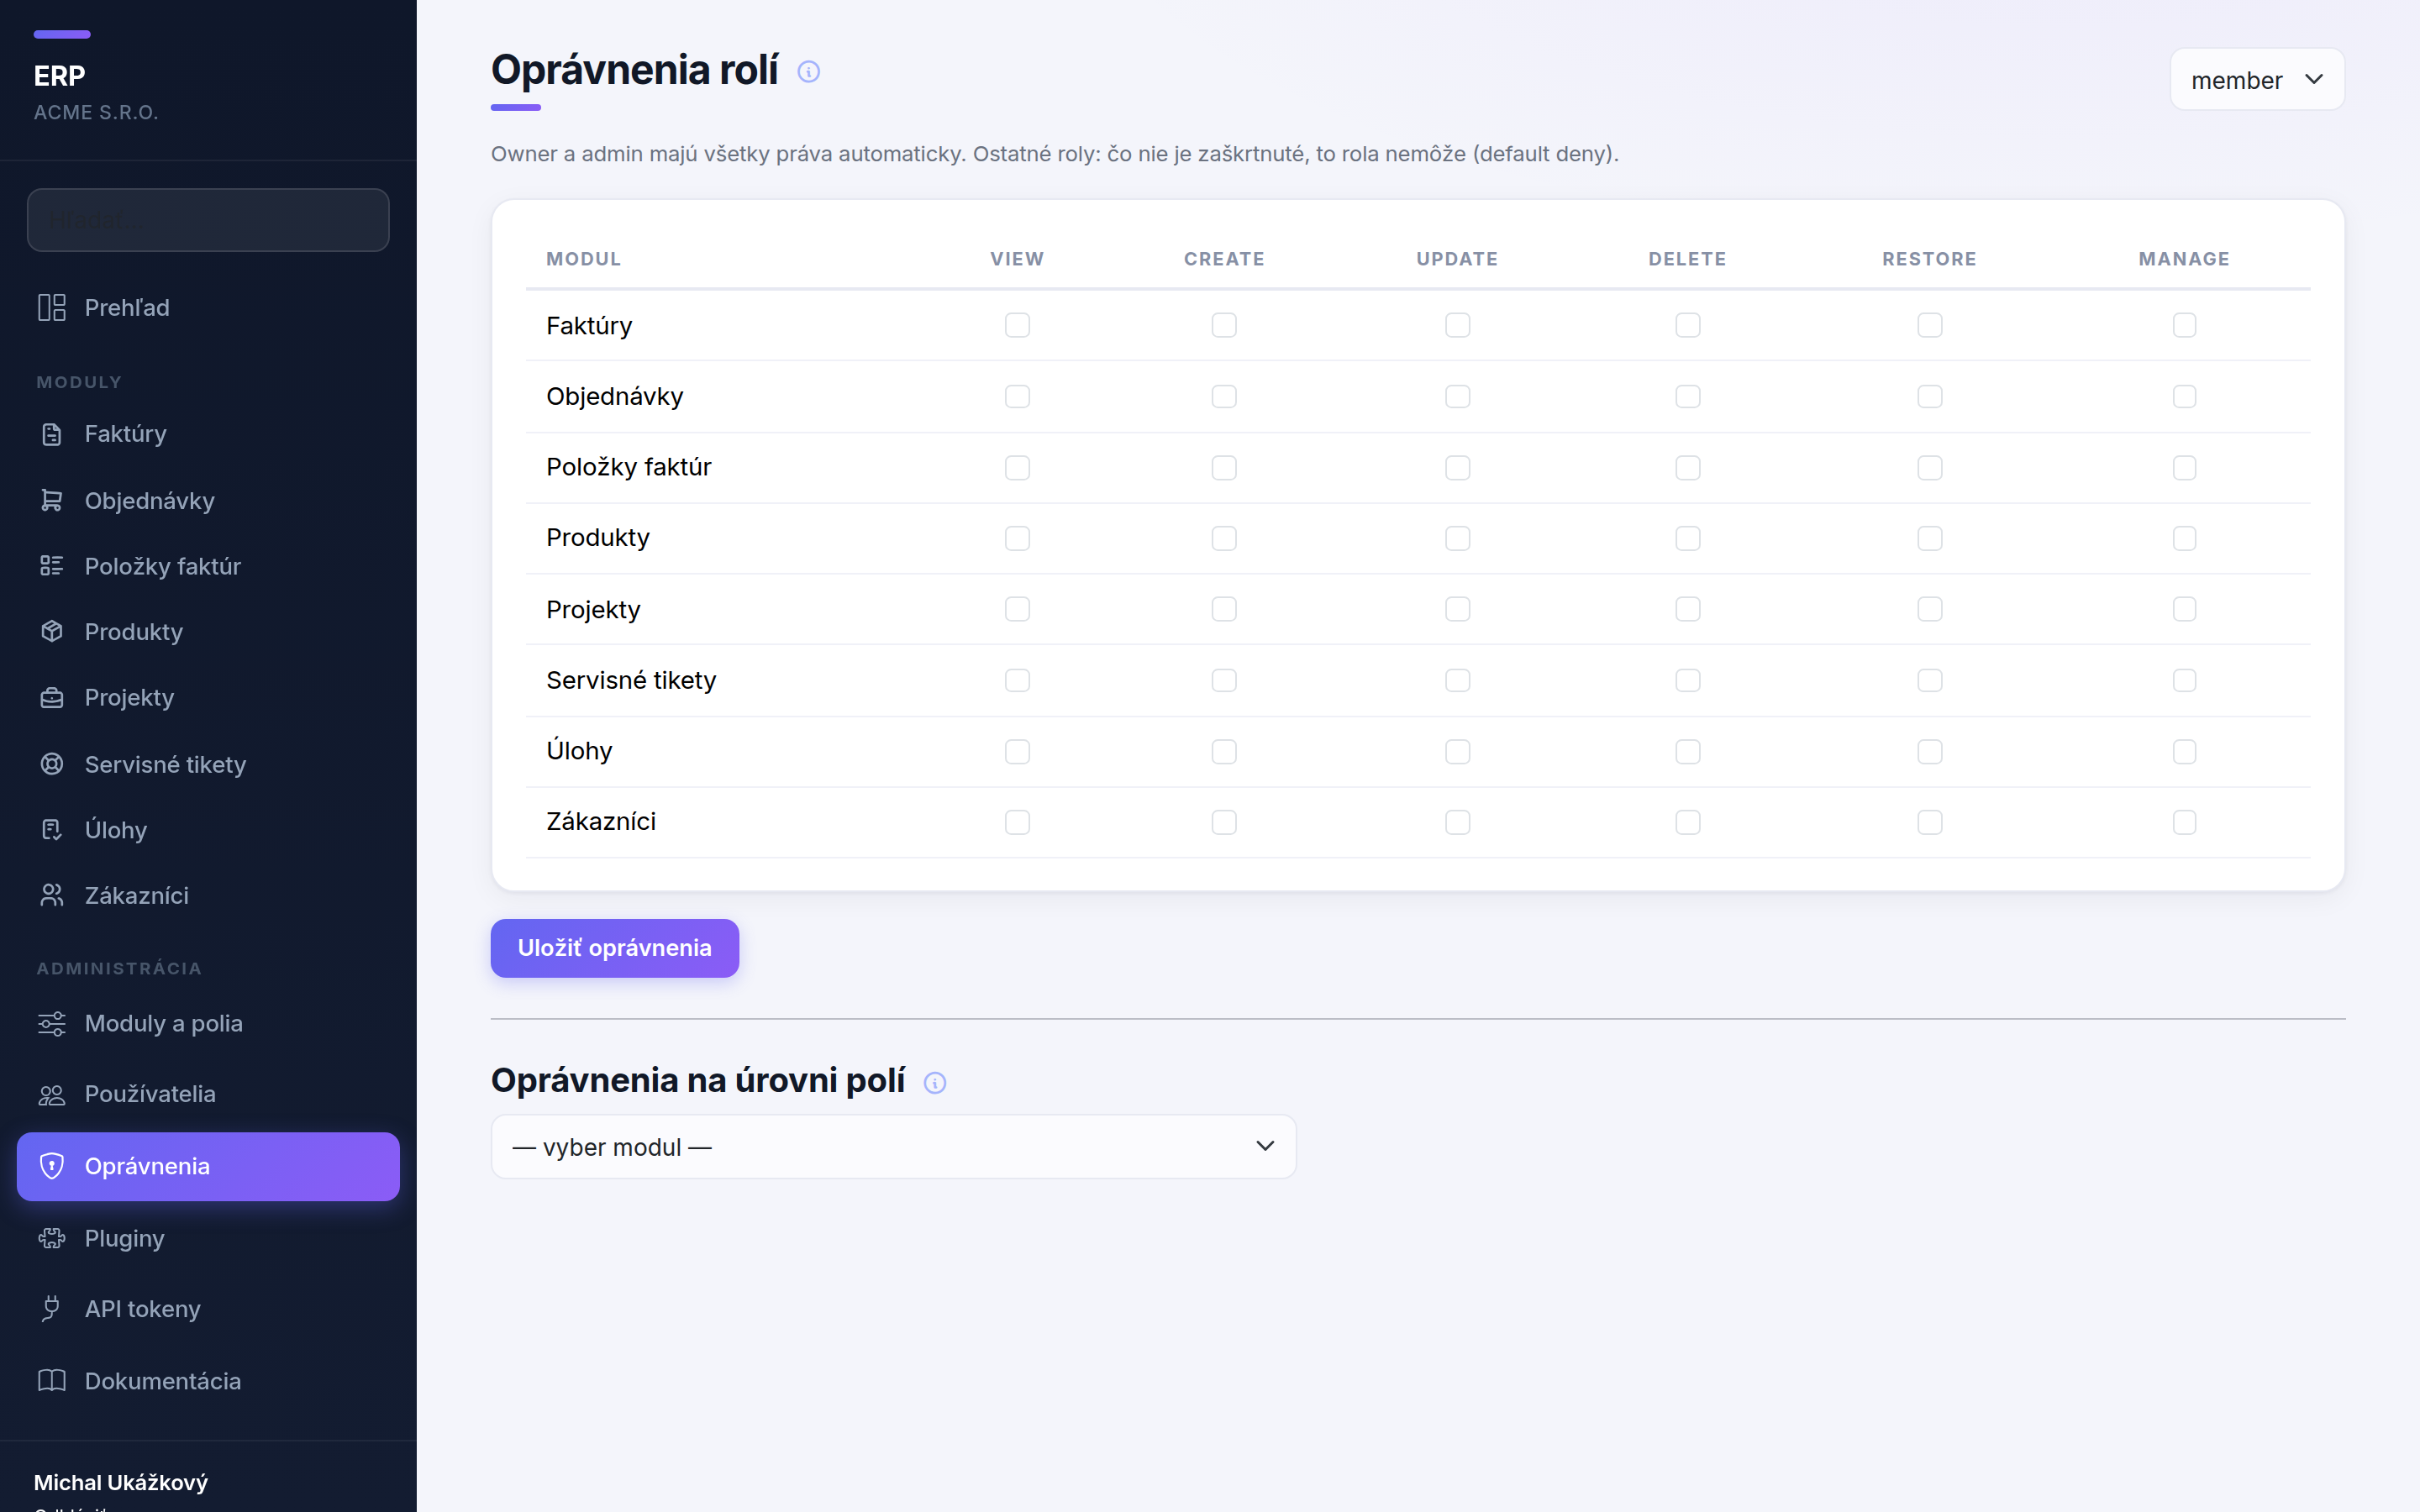Toggle Delete checkbox for Projekty row
The width and height of the screenshot is (2420, 1512).
[1687, 609]
